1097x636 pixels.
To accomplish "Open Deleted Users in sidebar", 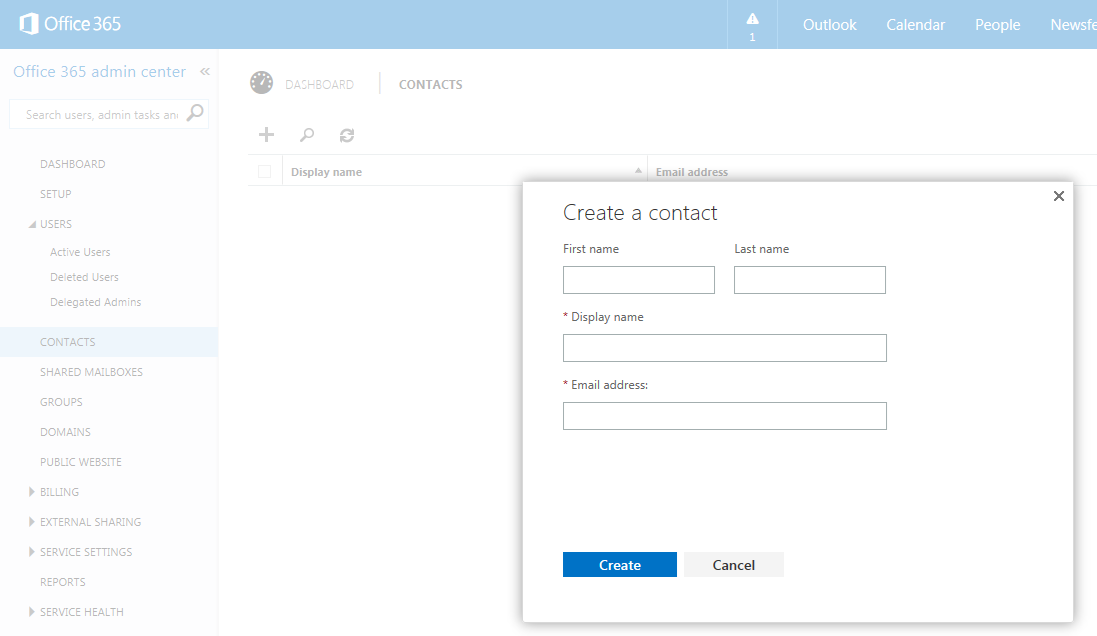I will pos(84,277).
